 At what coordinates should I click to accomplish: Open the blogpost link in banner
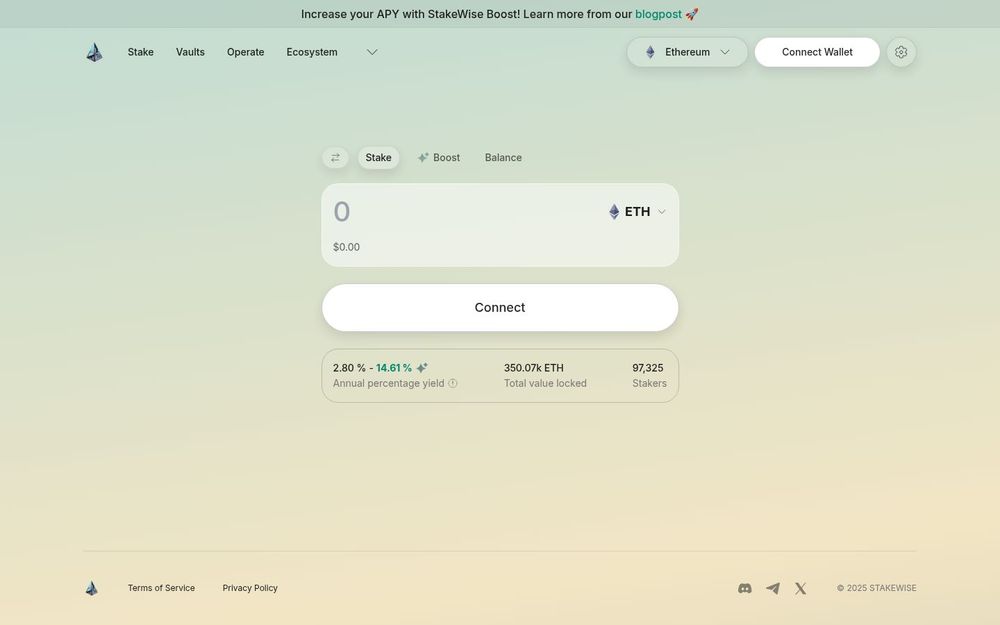(658, 14)
